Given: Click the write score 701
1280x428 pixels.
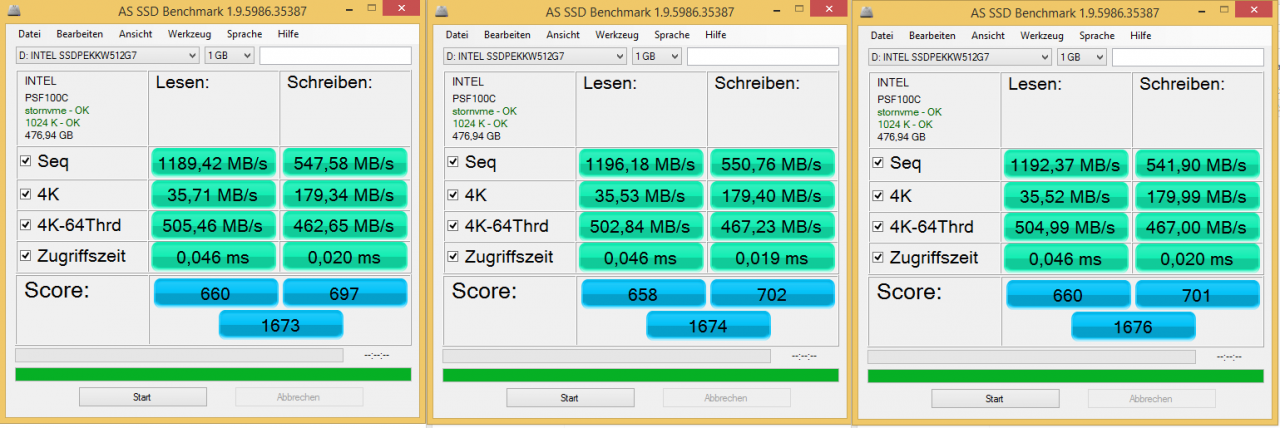Looking at the screenshot, I should point(1197,295).
